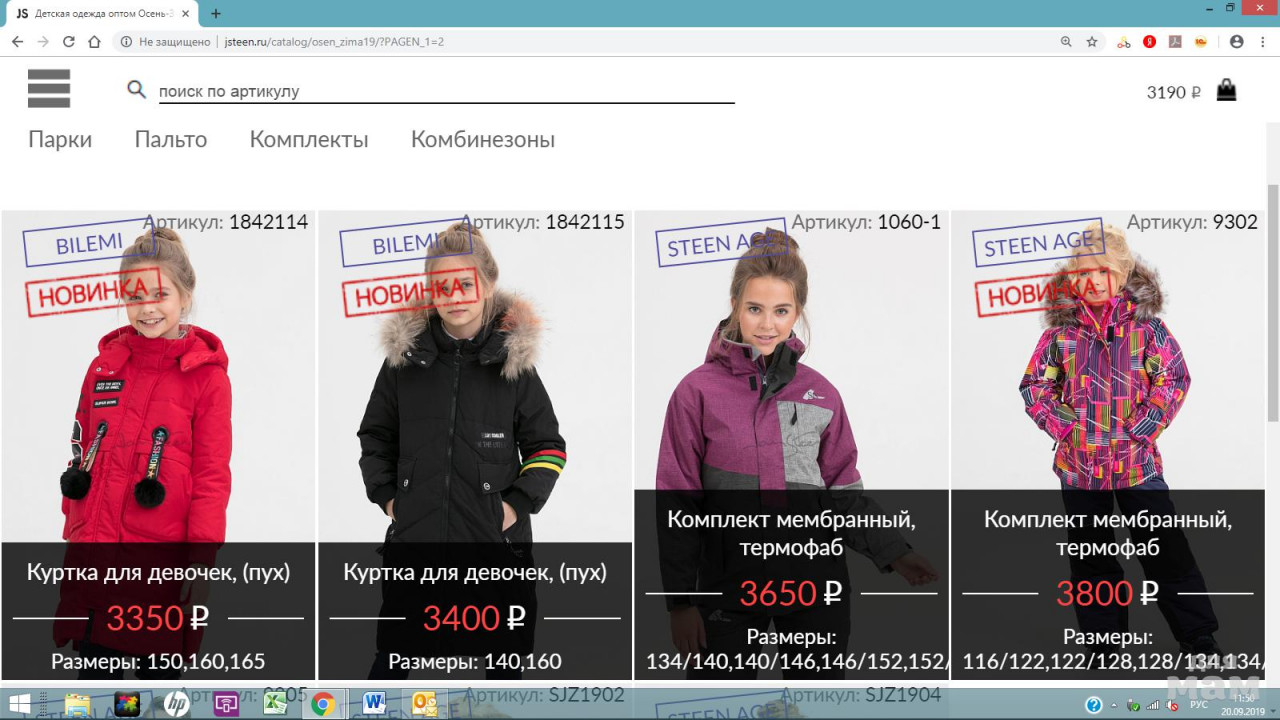Switch input language via РУС indicator
Image resolution: width=1280 pixels, height=720 pixels.
click(1198, 705)
